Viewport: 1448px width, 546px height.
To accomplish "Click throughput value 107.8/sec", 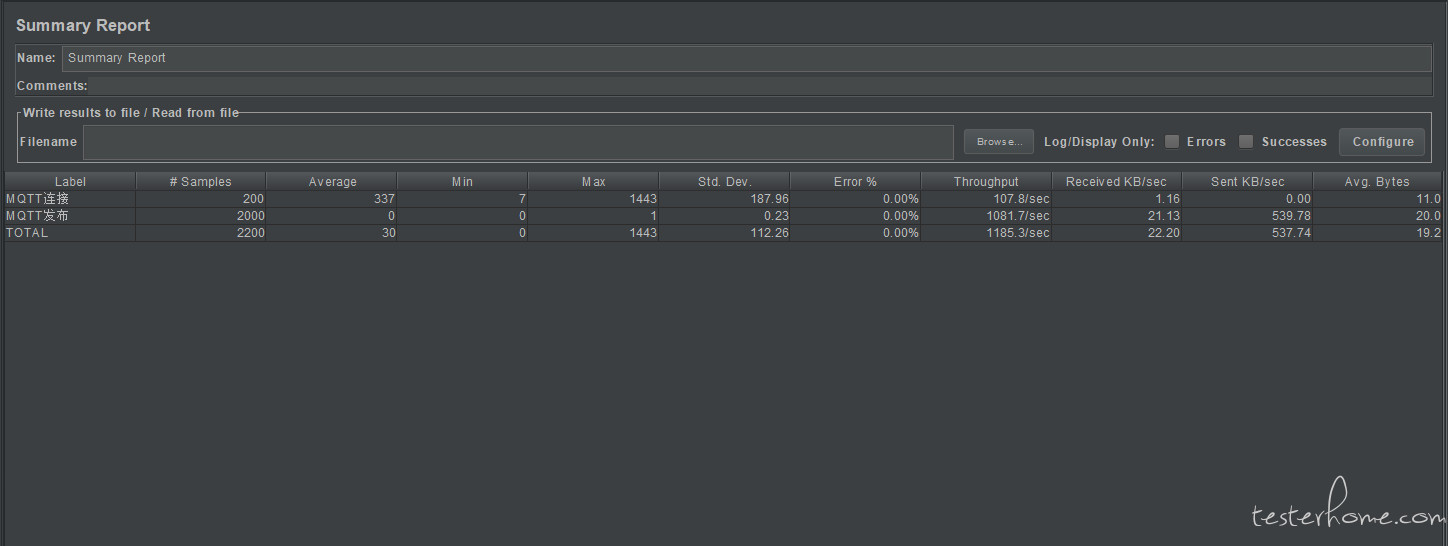I will click(1021, 199).
